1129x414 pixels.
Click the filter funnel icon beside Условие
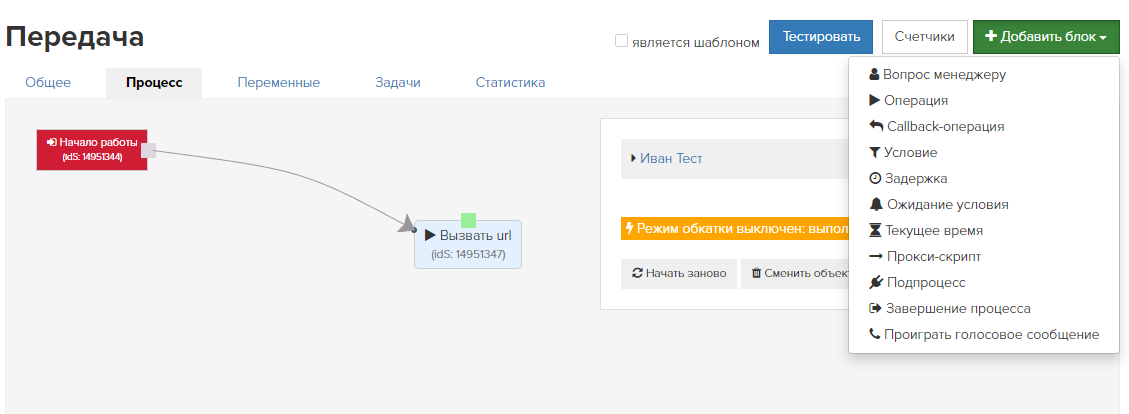(875, 152)
